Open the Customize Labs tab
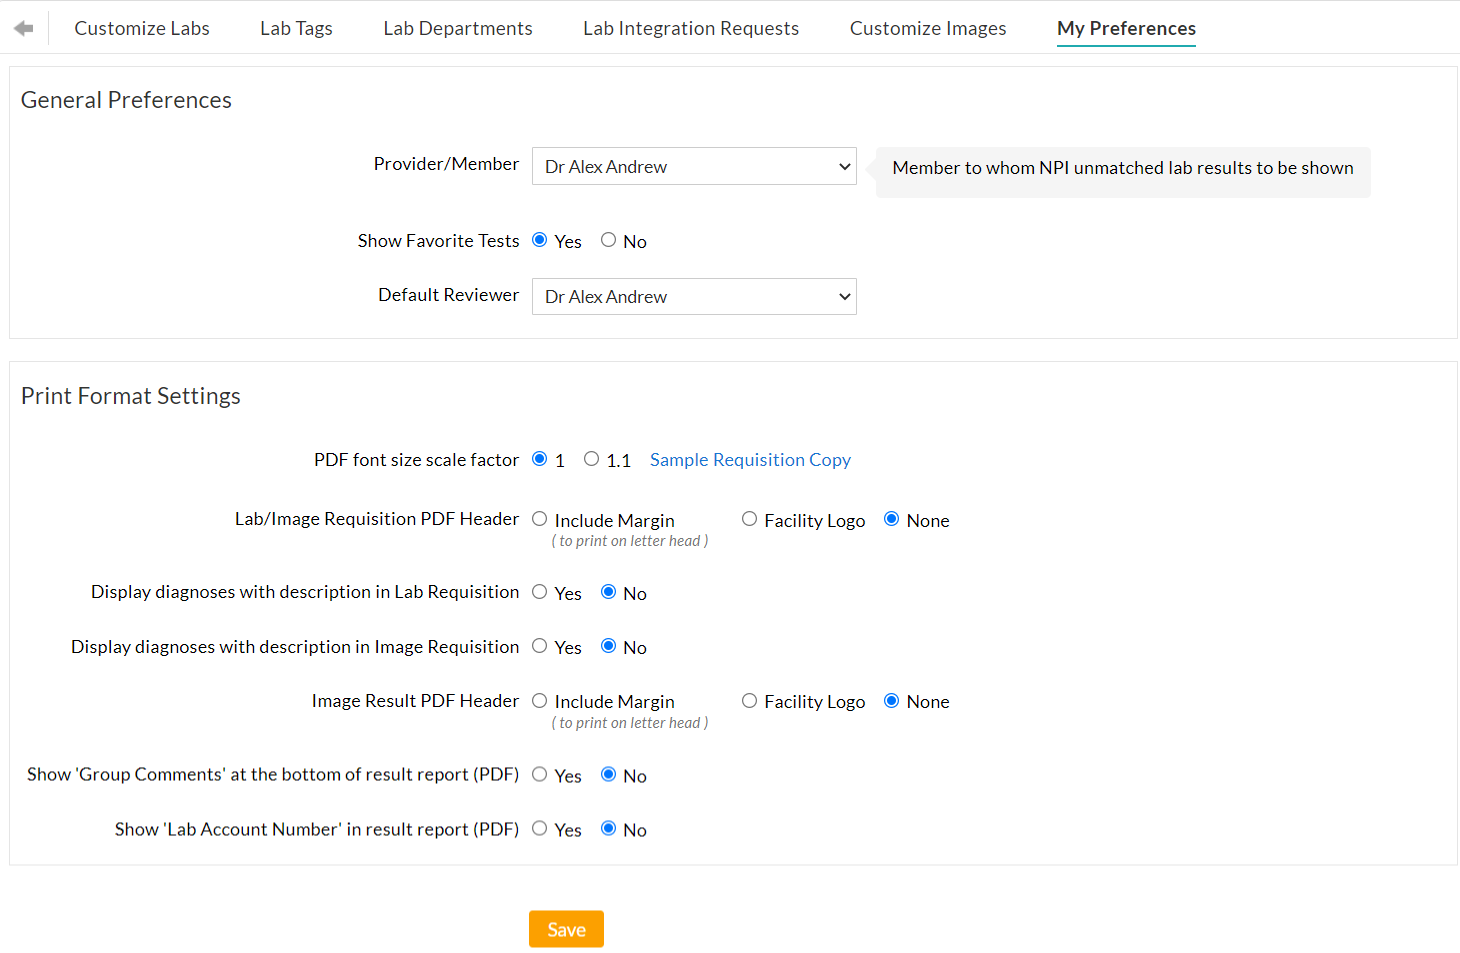This screenshot has width=1460, height=953. (x=142, y=28)
